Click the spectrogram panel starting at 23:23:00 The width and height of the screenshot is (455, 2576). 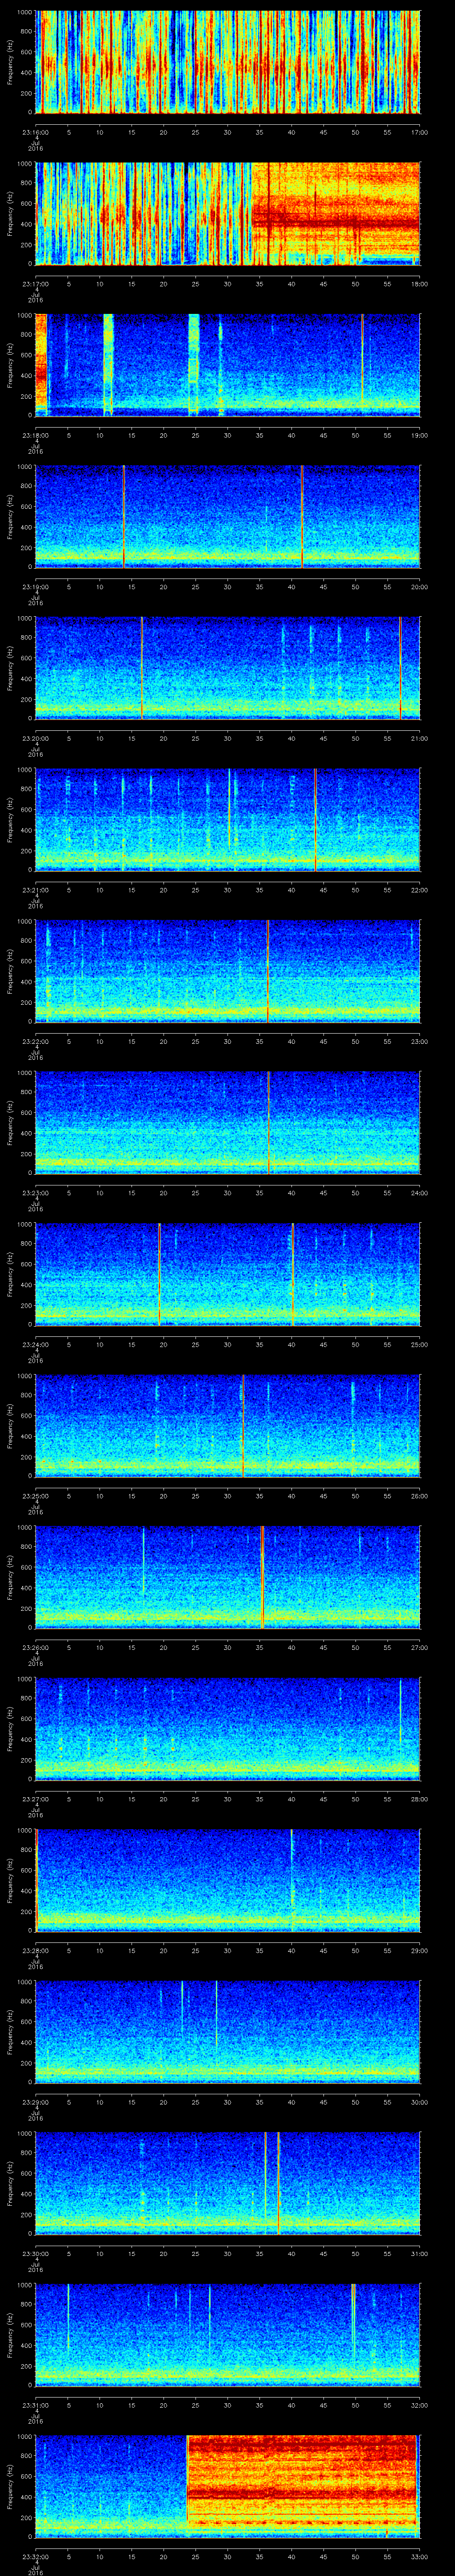[227, 1123]
